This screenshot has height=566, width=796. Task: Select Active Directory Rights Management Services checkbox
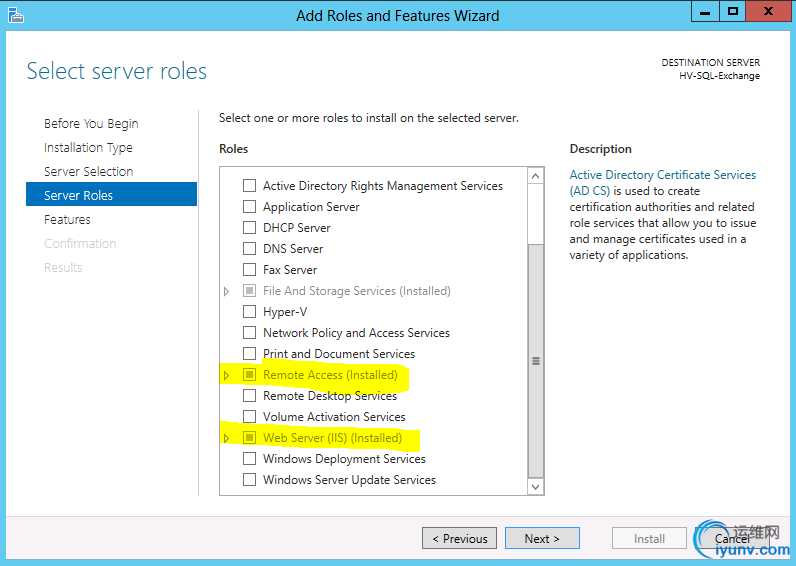[250, 186]
